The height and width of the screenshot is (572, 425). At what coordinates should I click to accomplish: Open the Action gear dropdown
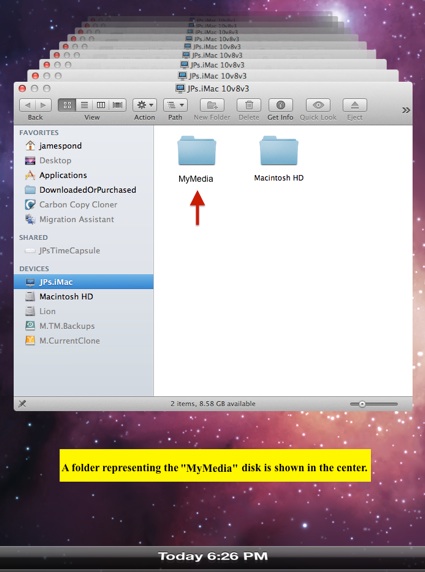point(144,105)
